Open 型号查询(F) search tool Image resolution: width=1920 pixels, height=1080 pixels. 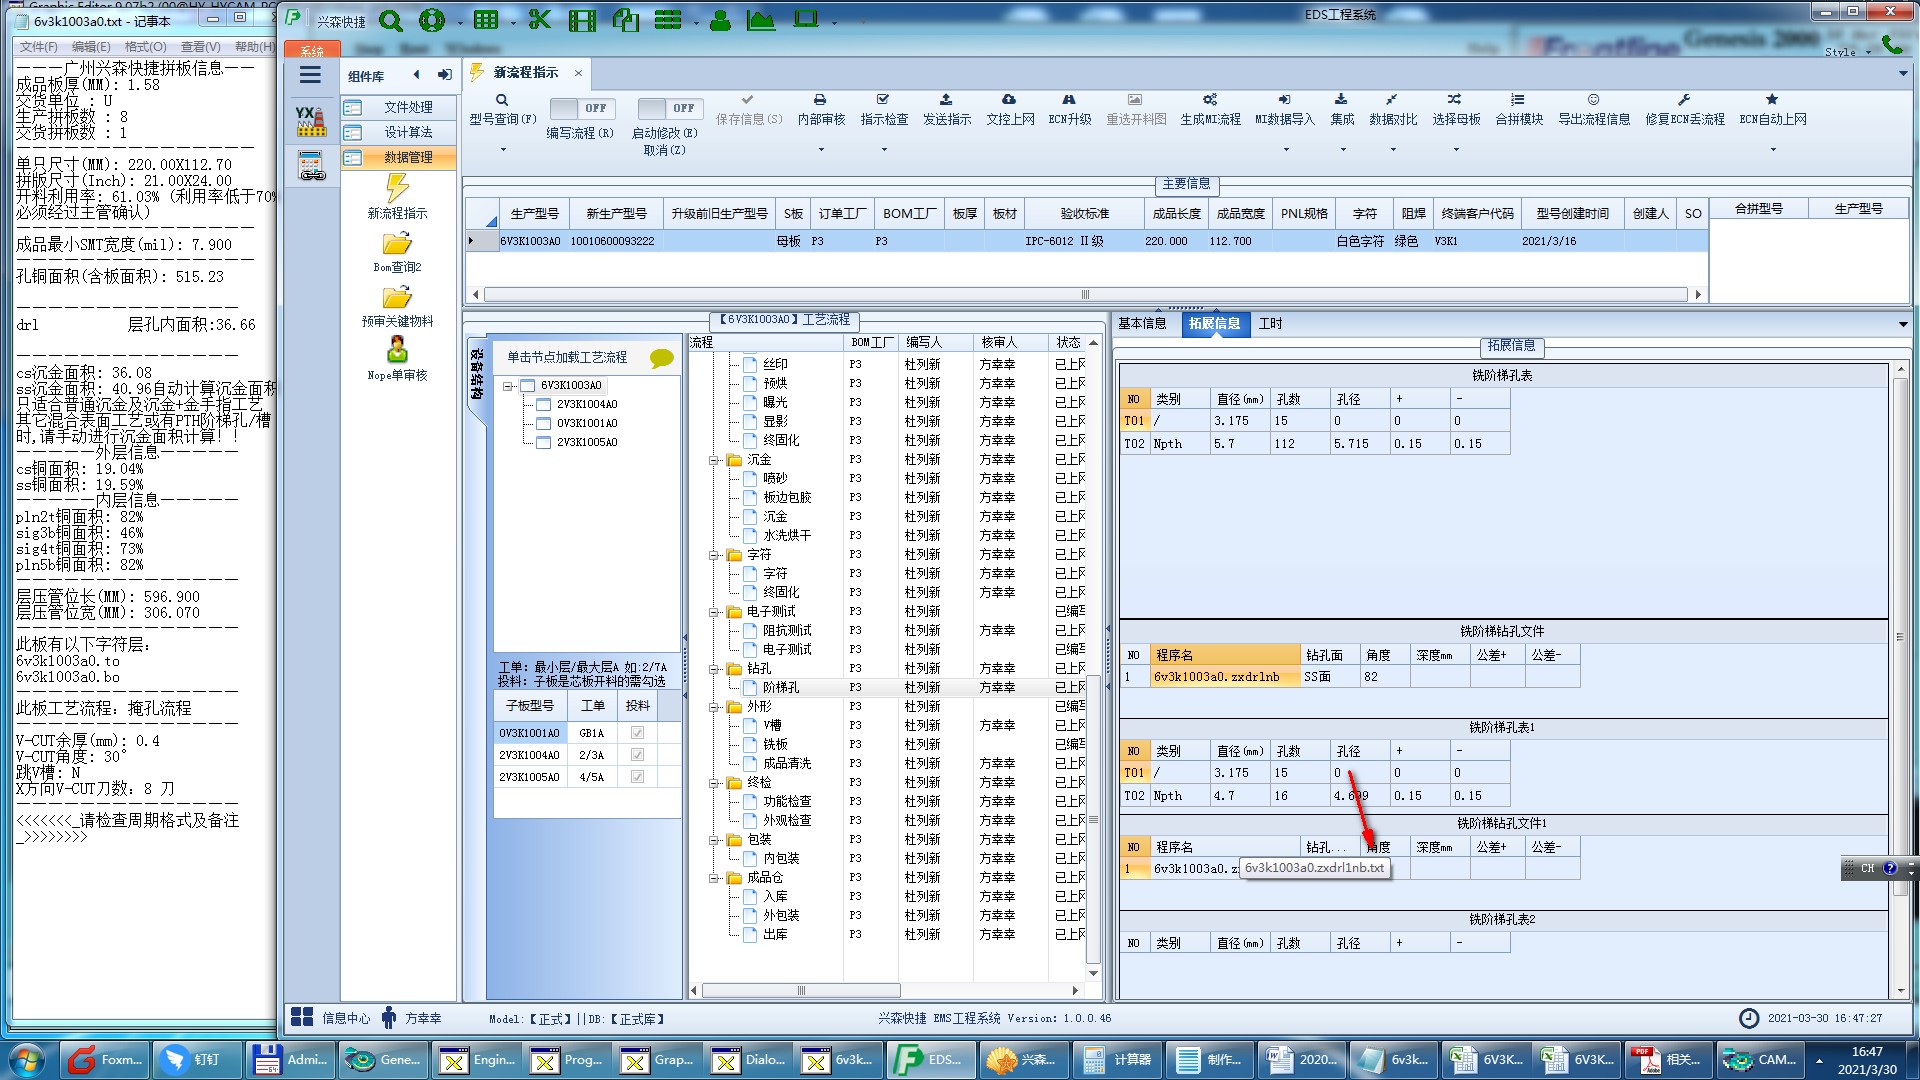(x=503, y=109)
